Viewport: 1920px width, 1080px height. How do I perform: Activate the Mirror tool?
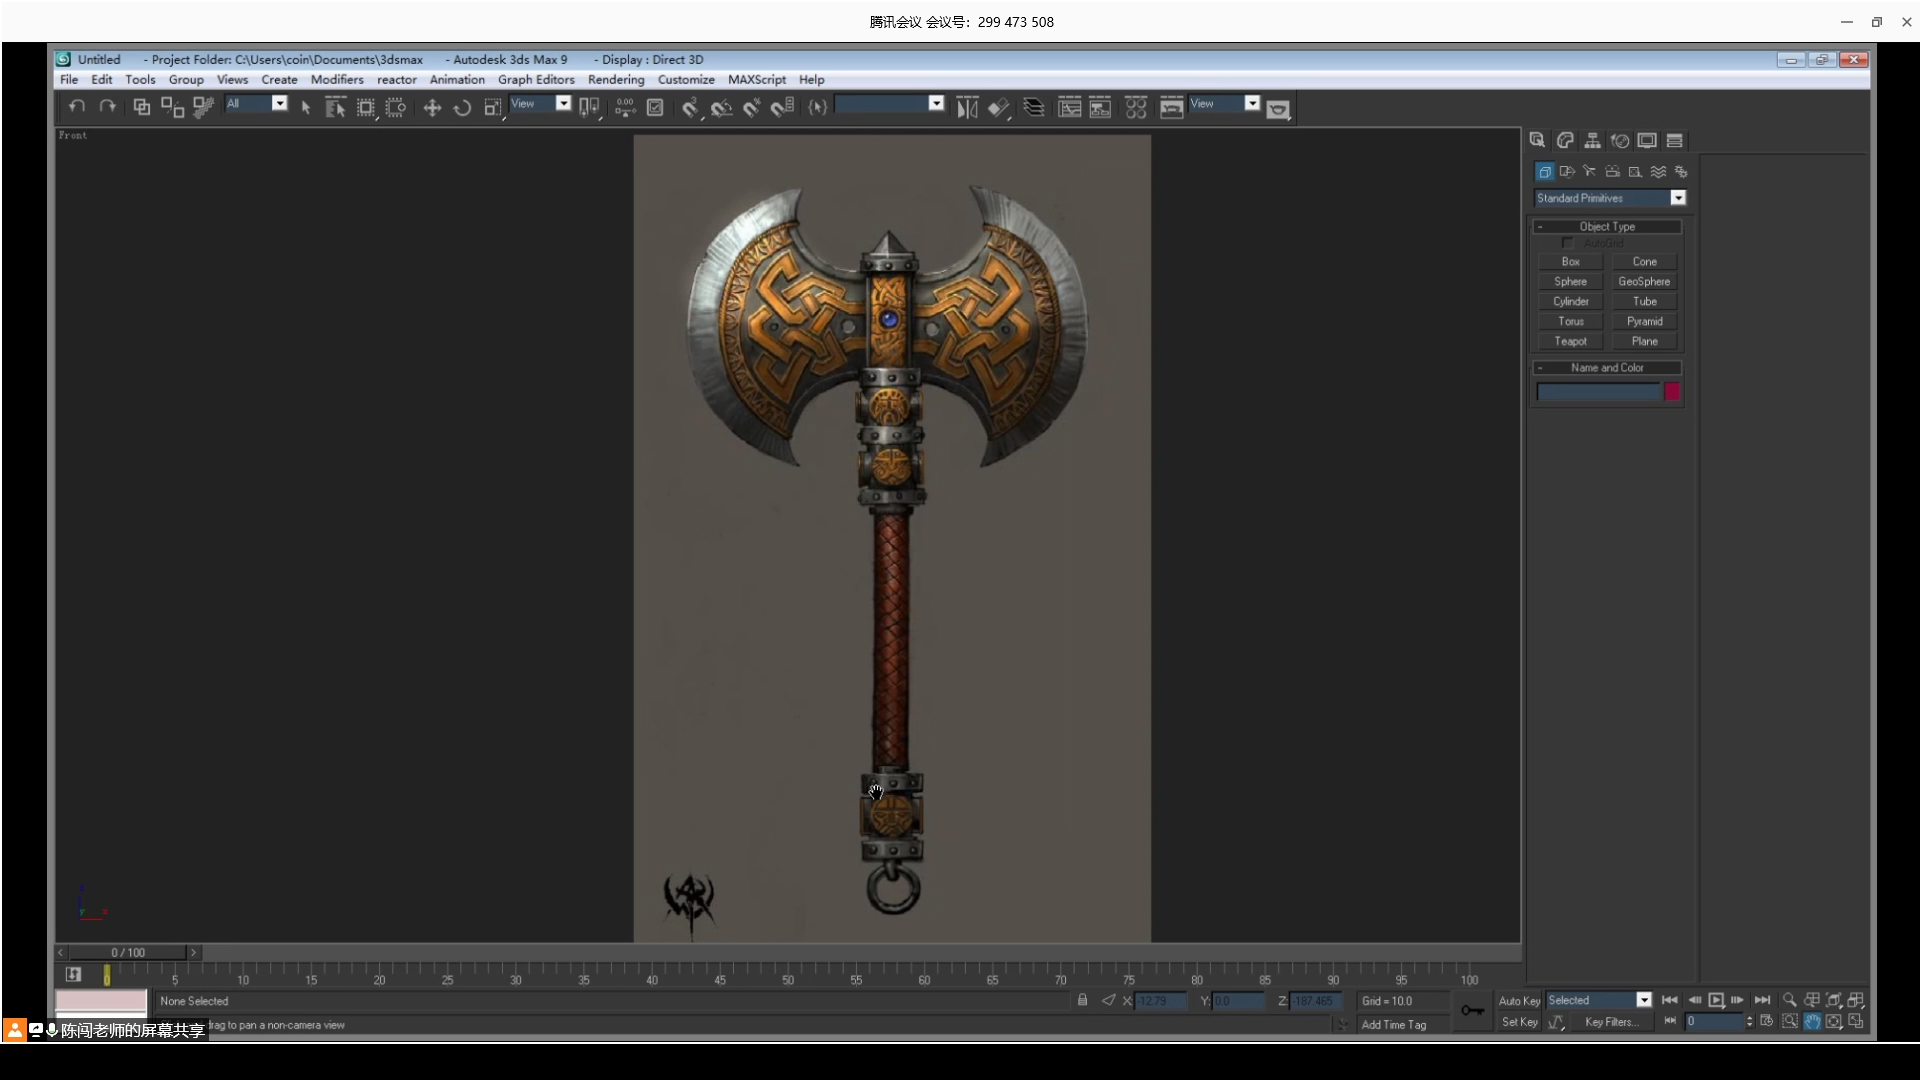click(967, 107)
